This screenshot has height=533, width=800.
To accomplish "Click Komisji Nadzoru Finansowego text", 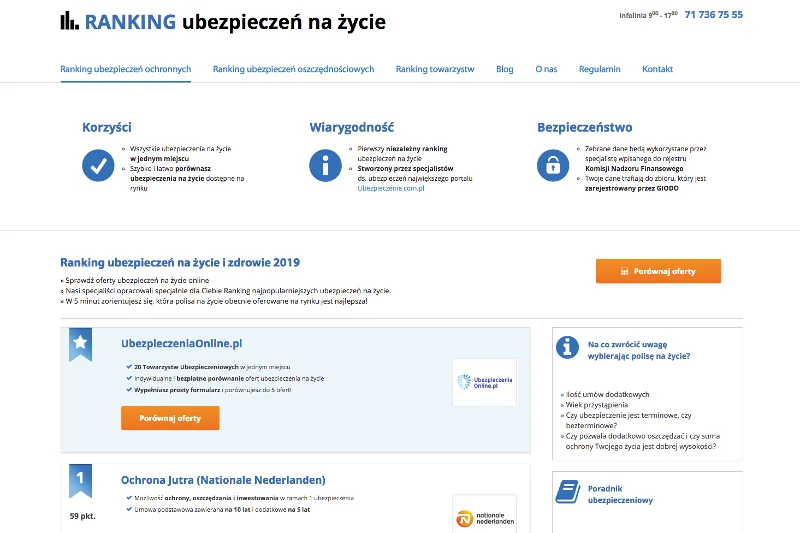I will click(634, 168).
